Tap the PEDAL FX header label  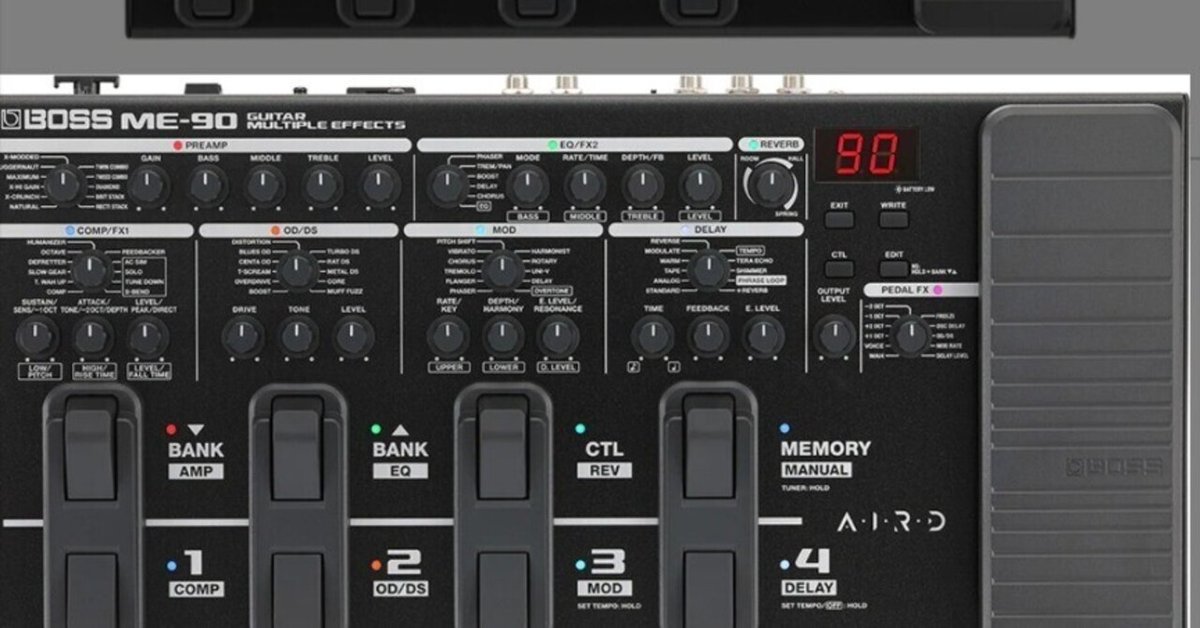coord(905,290)
